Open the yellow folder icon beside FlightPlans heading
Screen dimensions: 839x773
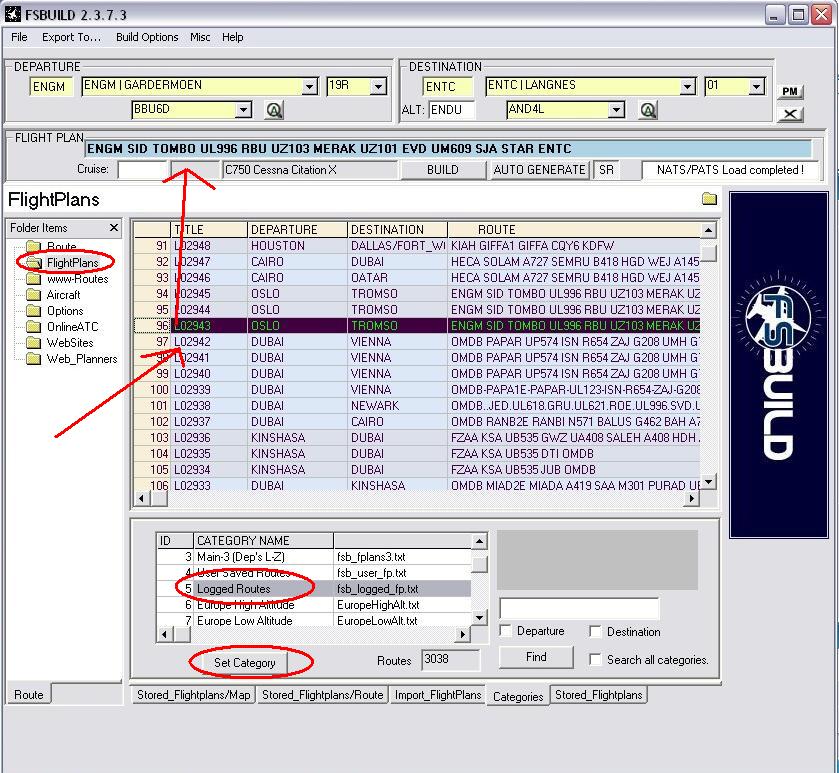[709, 198]
